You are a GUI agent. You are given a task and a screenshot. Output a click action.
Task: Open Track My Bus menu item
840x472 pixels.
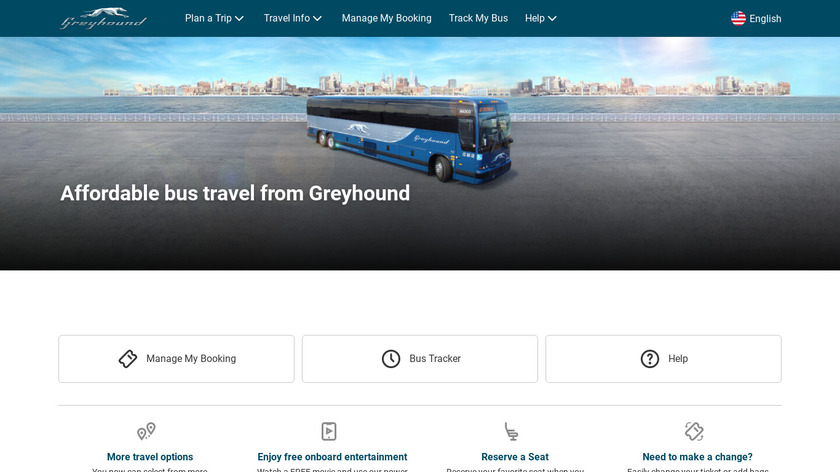click(478, 18)
